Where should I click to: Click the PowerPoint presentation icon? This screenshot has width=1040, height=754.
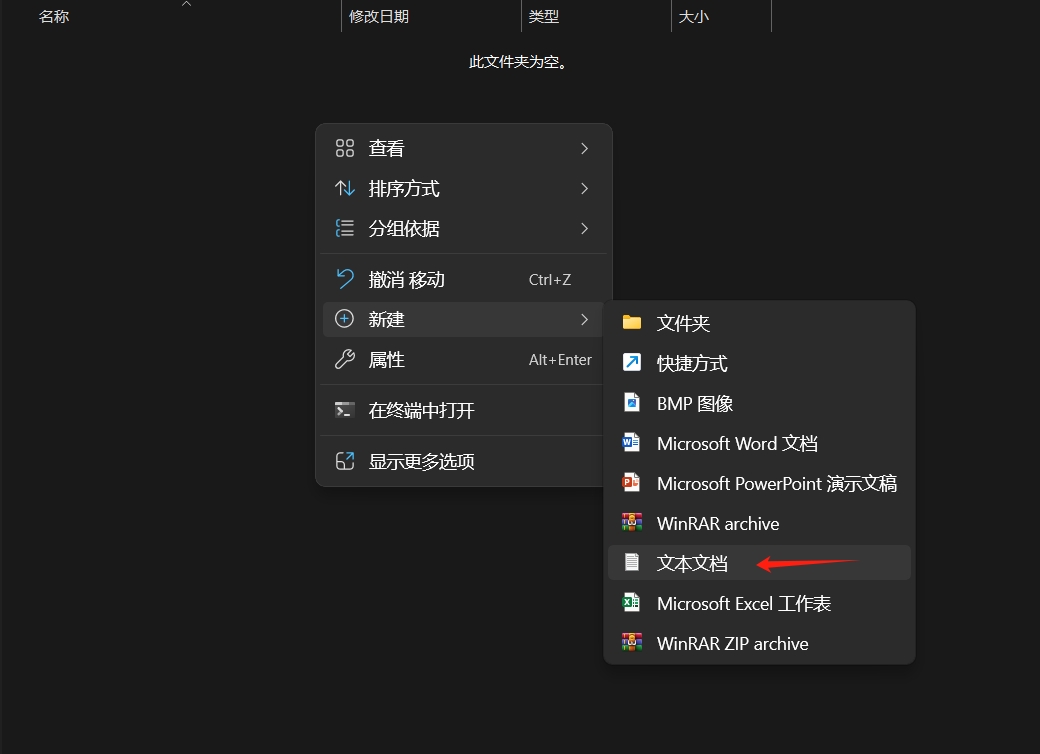(631, 483)
